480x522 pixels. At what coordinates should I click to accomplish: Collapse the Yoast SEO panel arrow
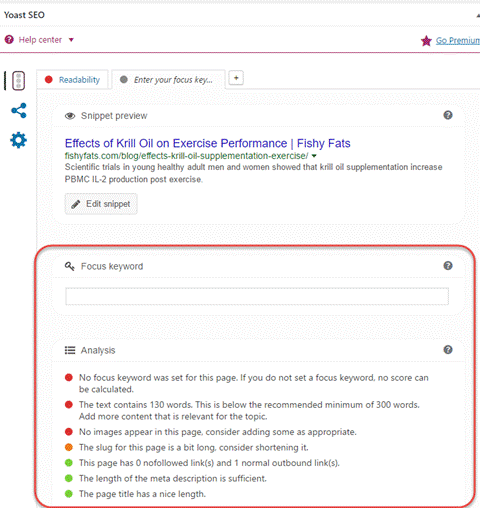click(478, 15)
